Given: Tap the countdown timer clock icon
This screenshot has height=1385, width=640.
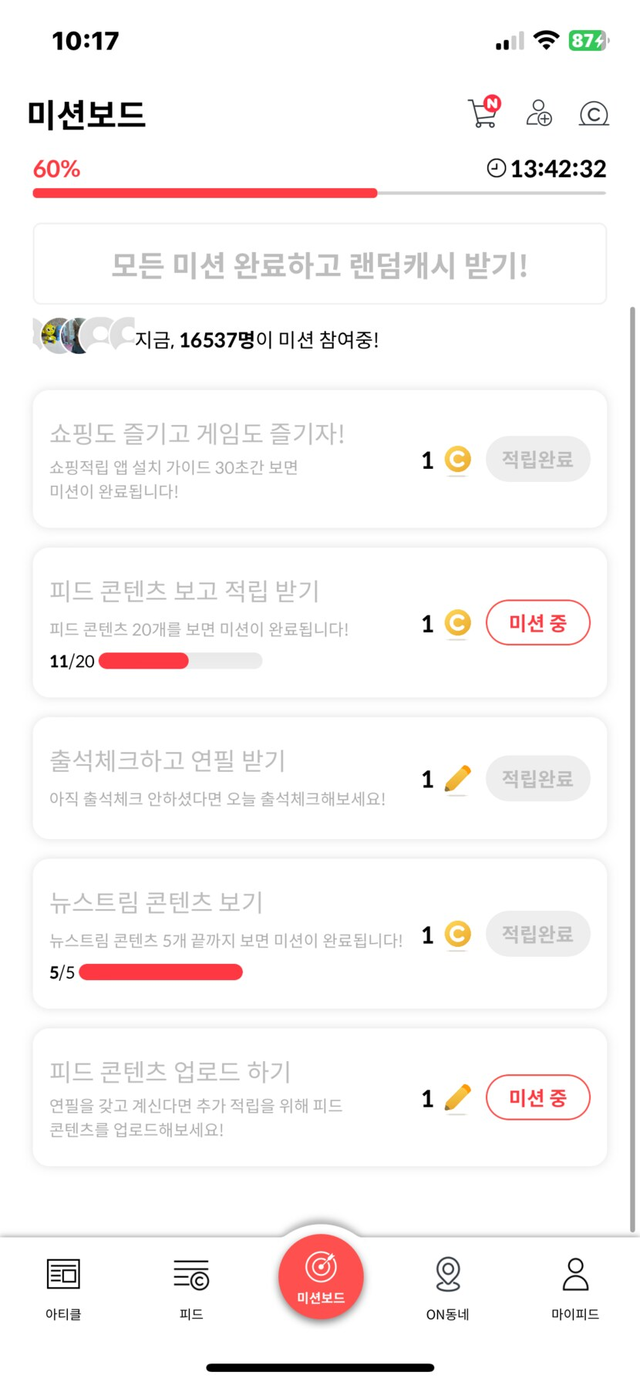Looking at the screenshot, I should (x=496, y=169).
